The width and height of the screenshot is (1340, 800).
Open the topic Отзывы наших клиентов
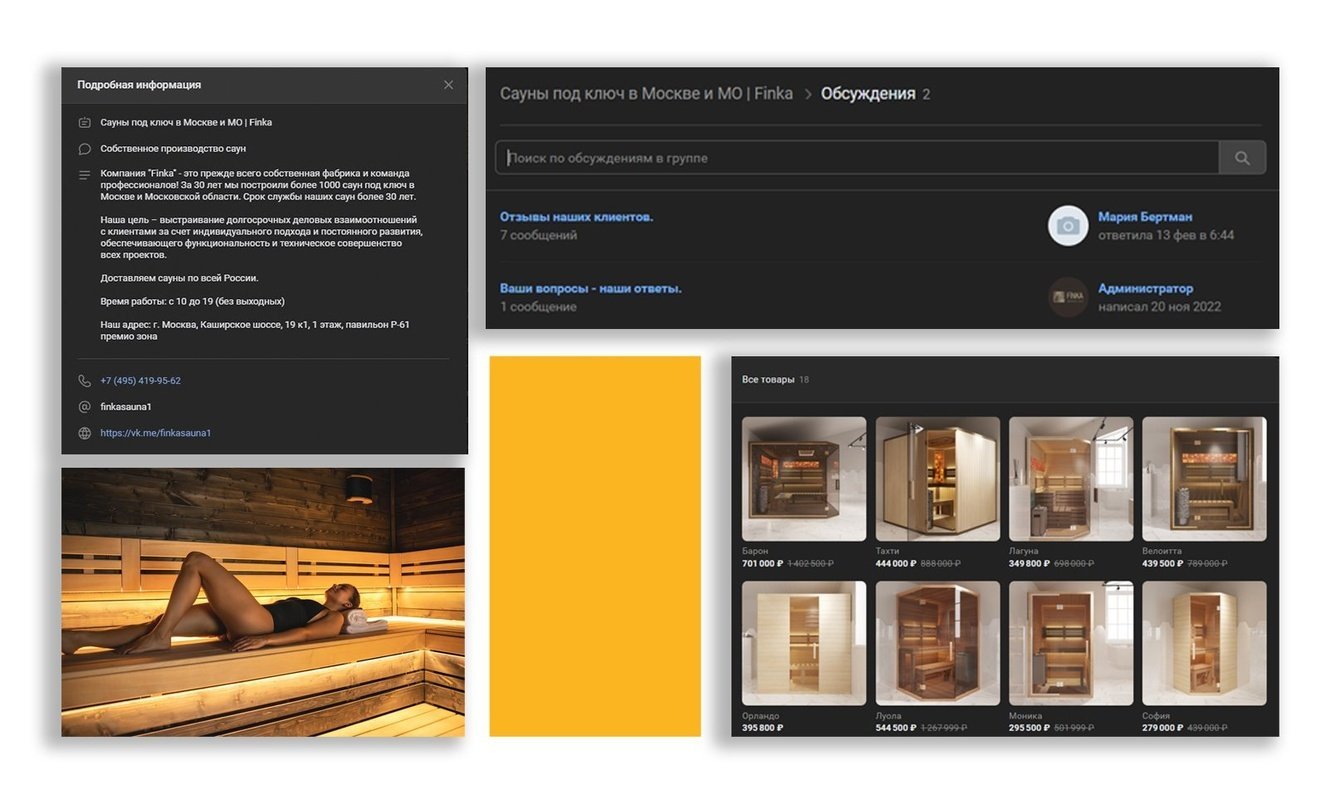pos(577,216)
